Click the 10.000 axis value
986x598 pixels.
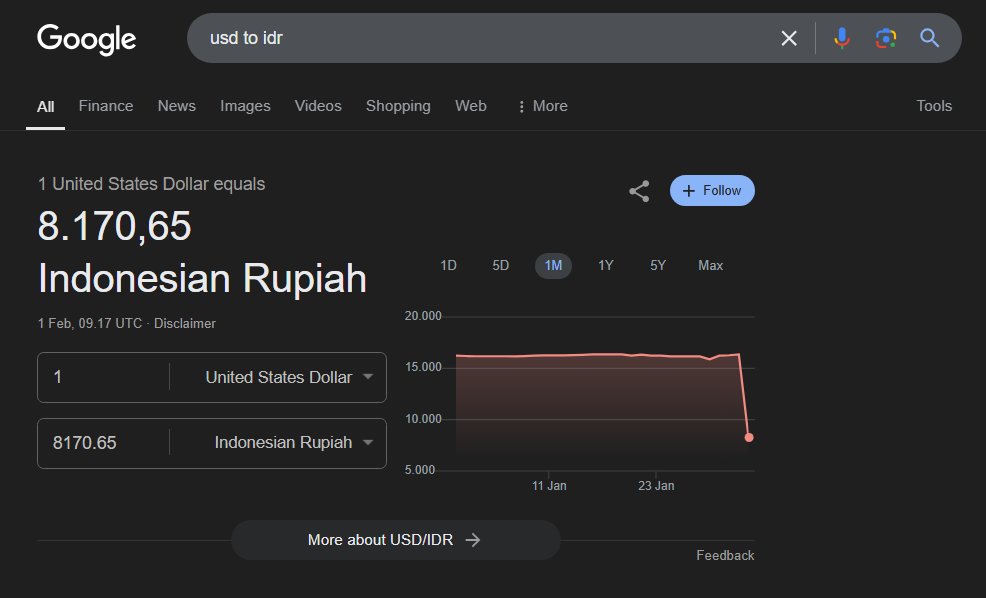click(423, 419)
